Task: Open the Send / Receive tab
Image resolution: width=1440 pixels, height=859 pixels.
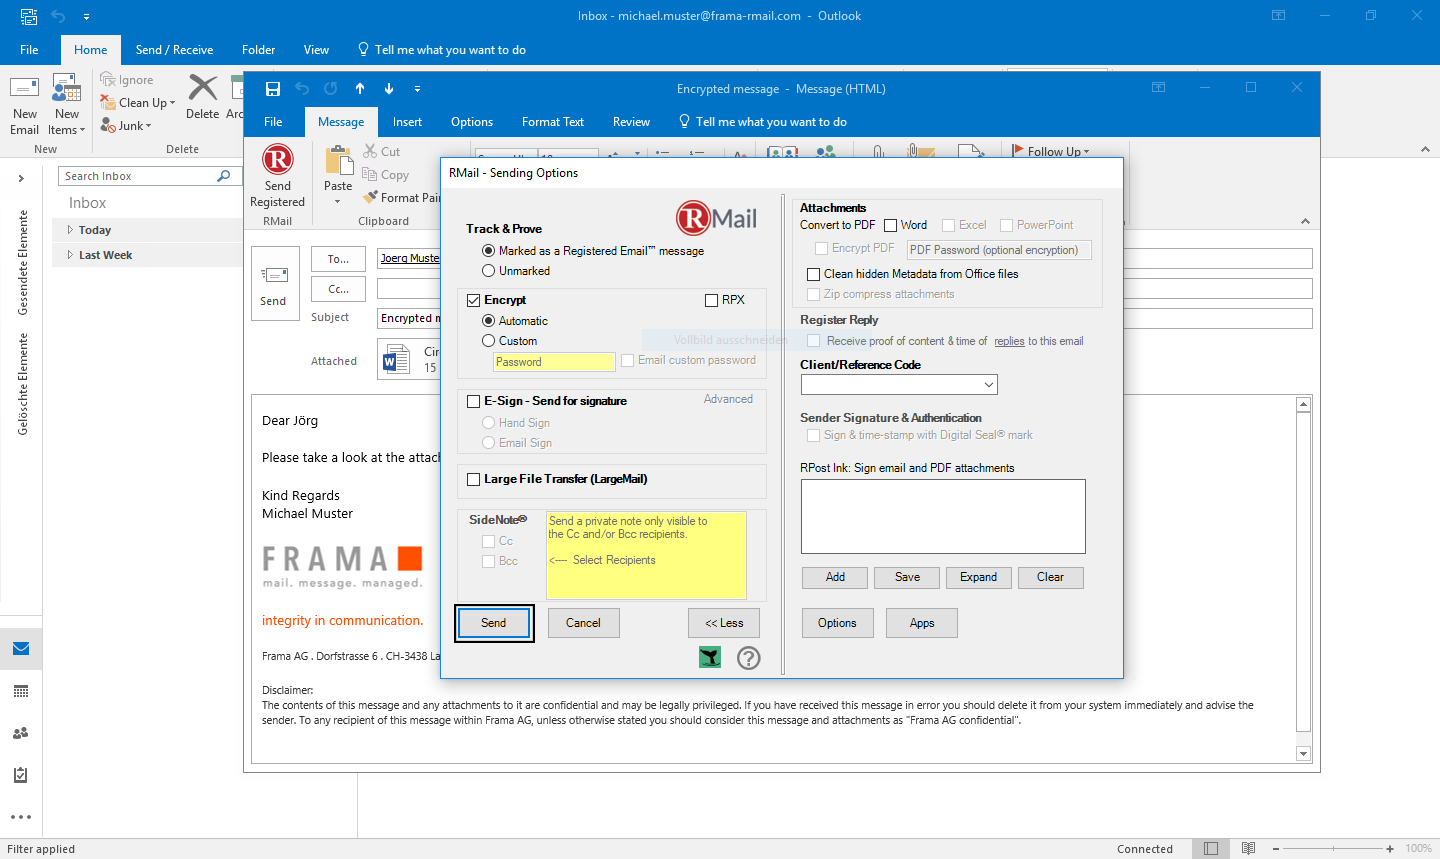Action: pyautogui.click(x=174, y=50)
